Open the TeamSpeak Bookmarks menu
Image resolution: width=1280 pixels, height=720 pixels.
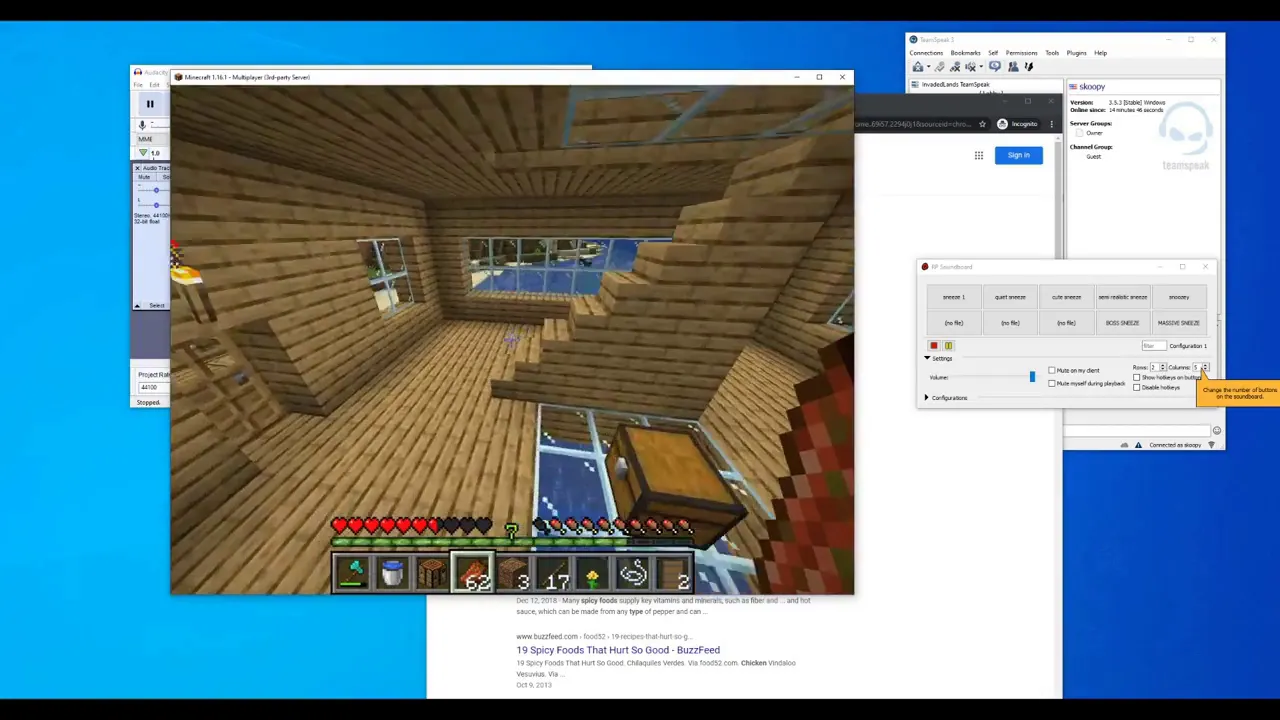pyautogui.click(x=965, y=53)
